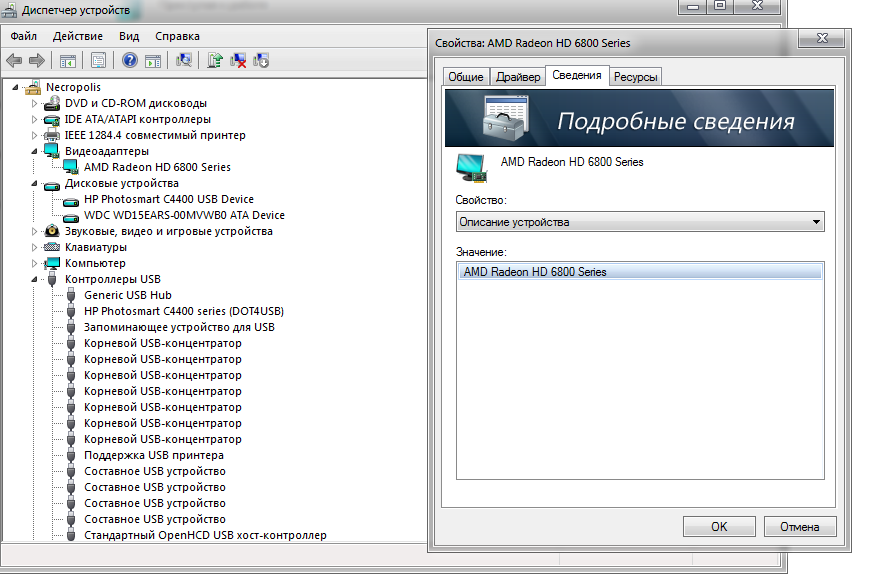Viewport: 880px width, 584px height.
Task: Click OK in the properties dialog
Action: tap(719, 527)
